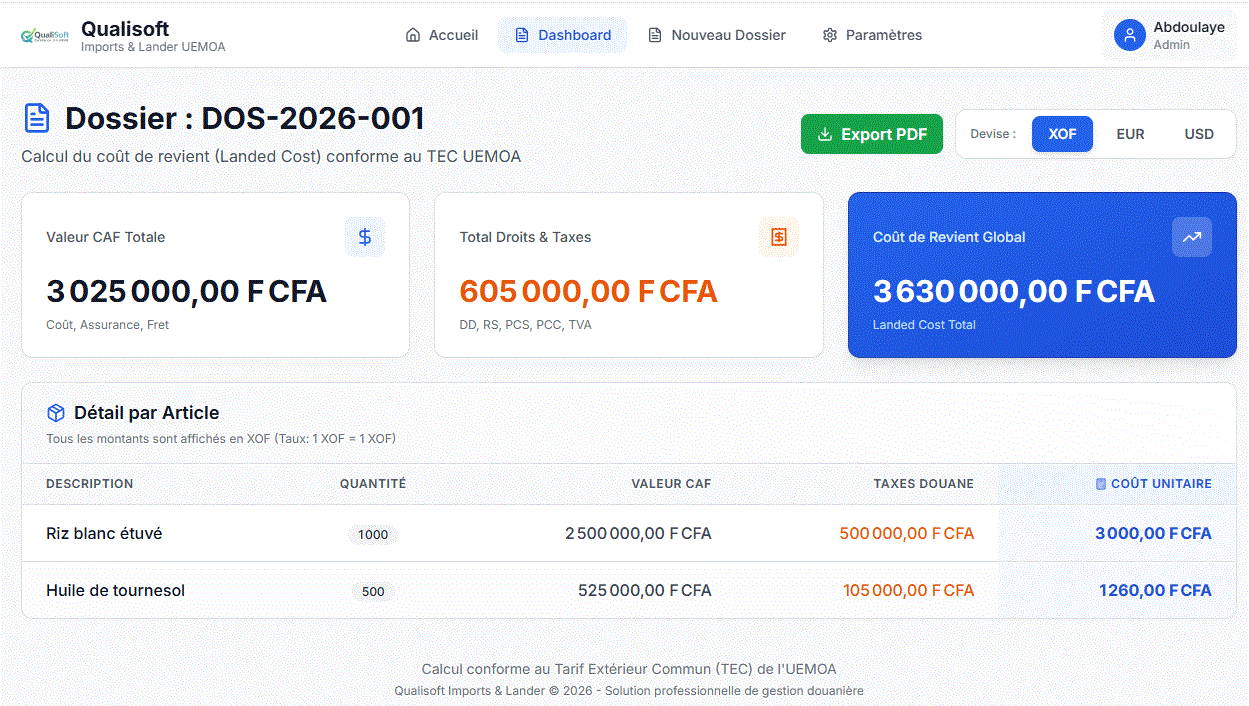
Task: Click the 500 000,00 F CFA customs tax
Action: 907,534
